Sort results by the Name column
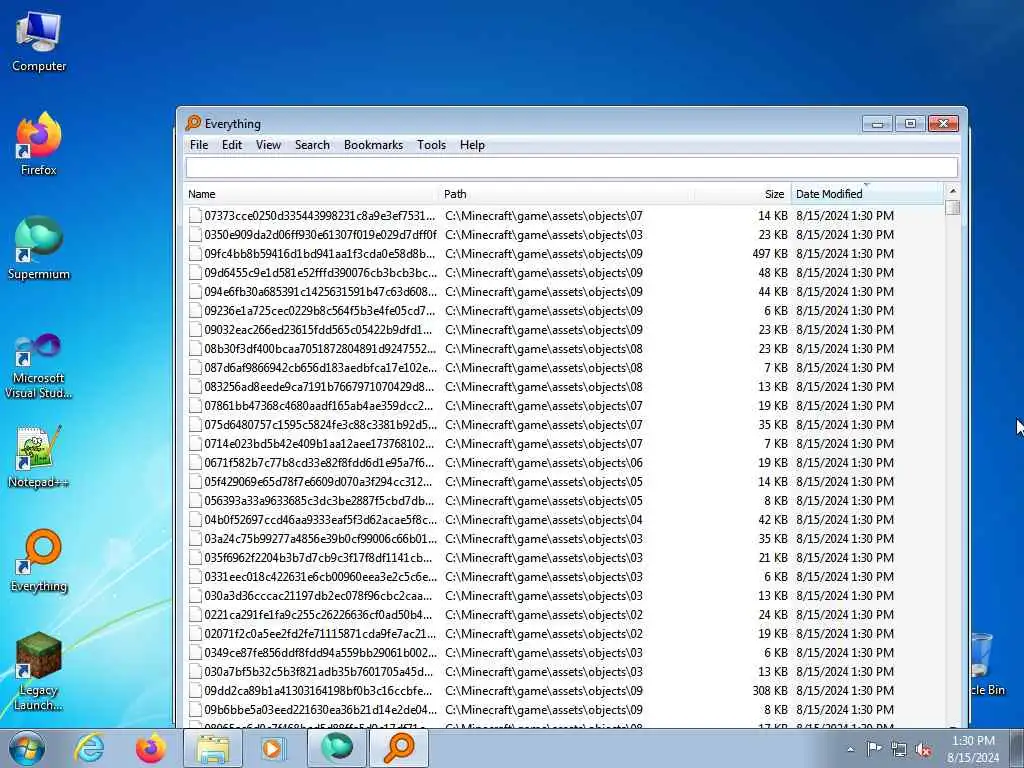This screenshot has height=768, width=1024. 312,194
